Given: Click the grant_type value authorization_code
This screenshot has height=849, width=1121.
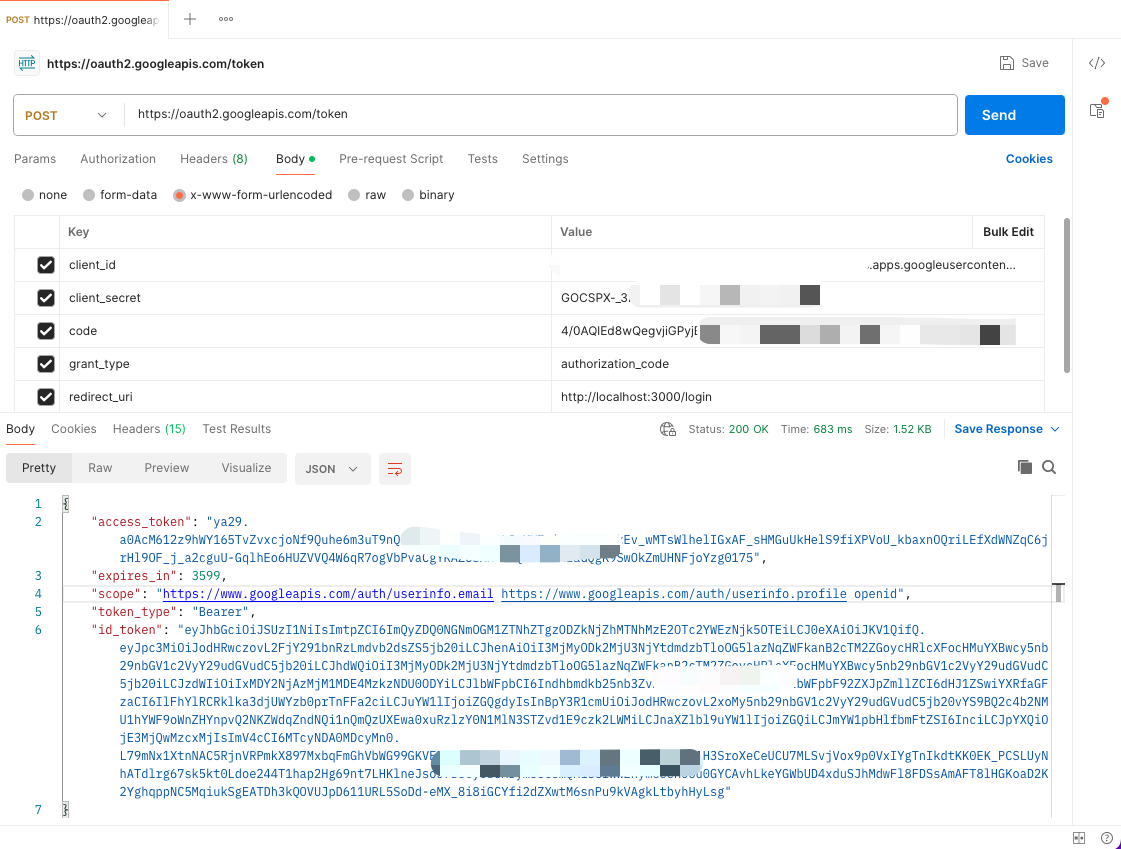Looking at the screenshot, I should [x=615, y=364].
